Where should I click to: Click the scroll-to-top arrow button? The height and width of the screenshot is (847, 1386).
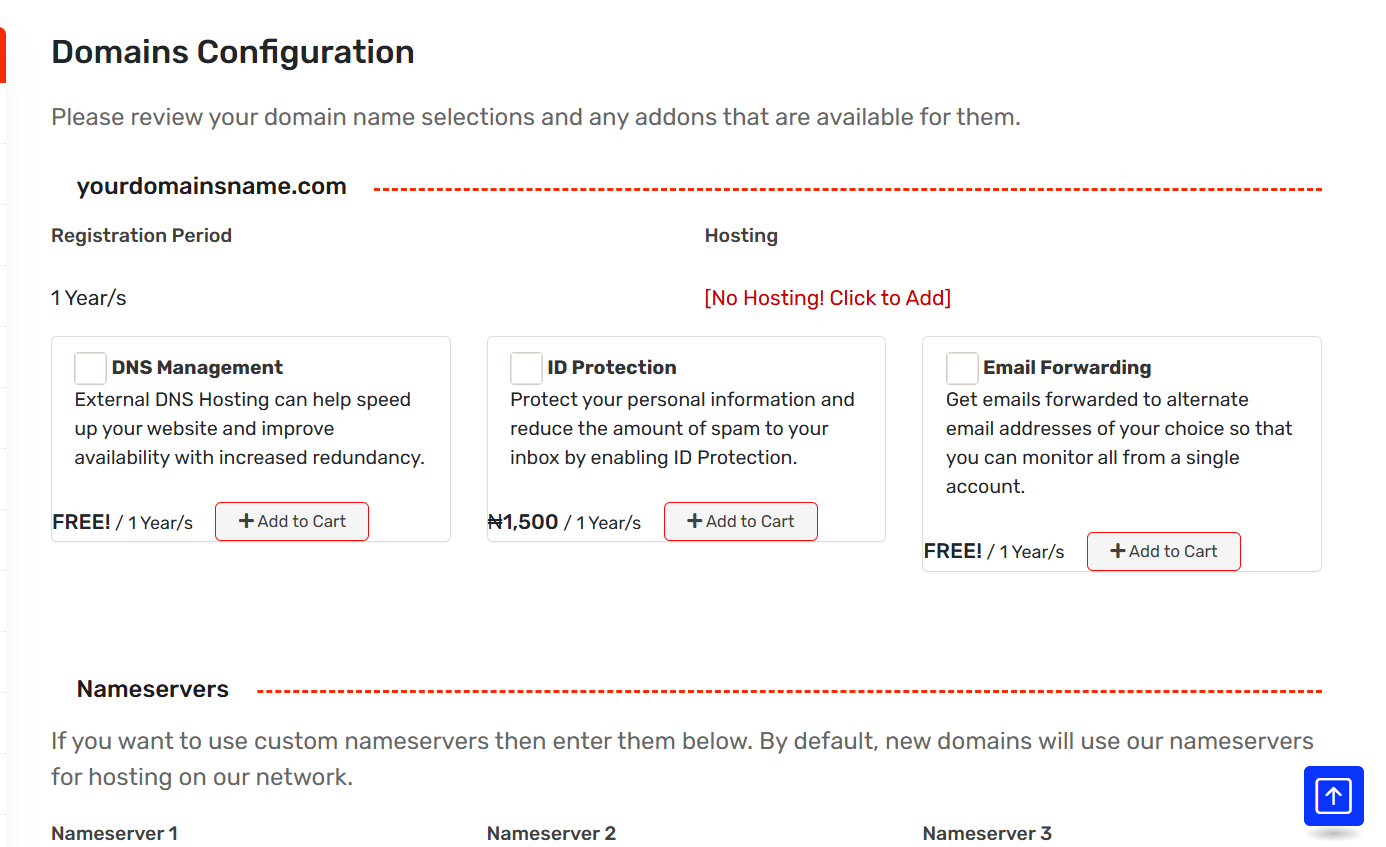point(1333,796)
